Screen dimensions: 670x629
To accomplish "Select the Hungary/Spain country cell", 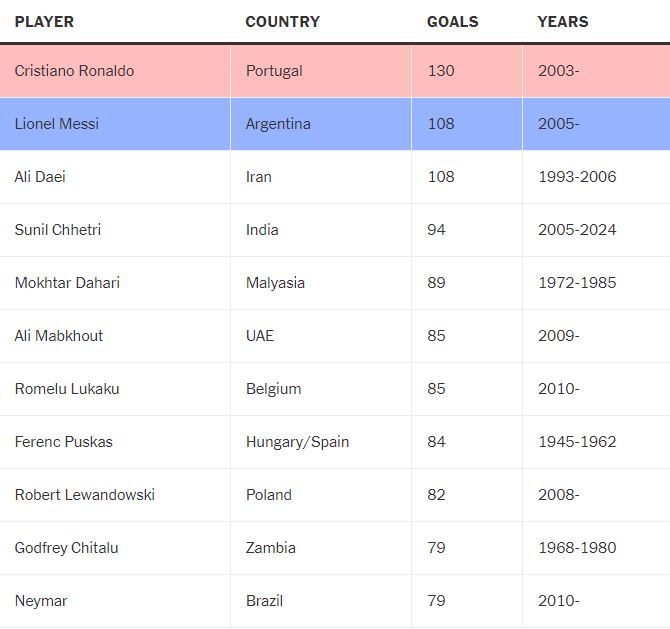I will [x=297, y=442].
